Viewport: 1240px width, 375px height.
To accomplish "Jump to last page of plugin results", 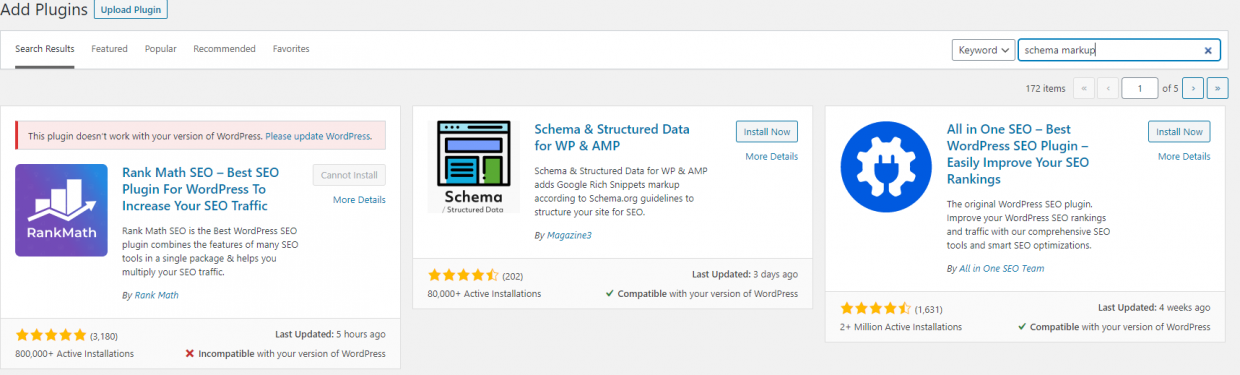I will (1218, 88).
